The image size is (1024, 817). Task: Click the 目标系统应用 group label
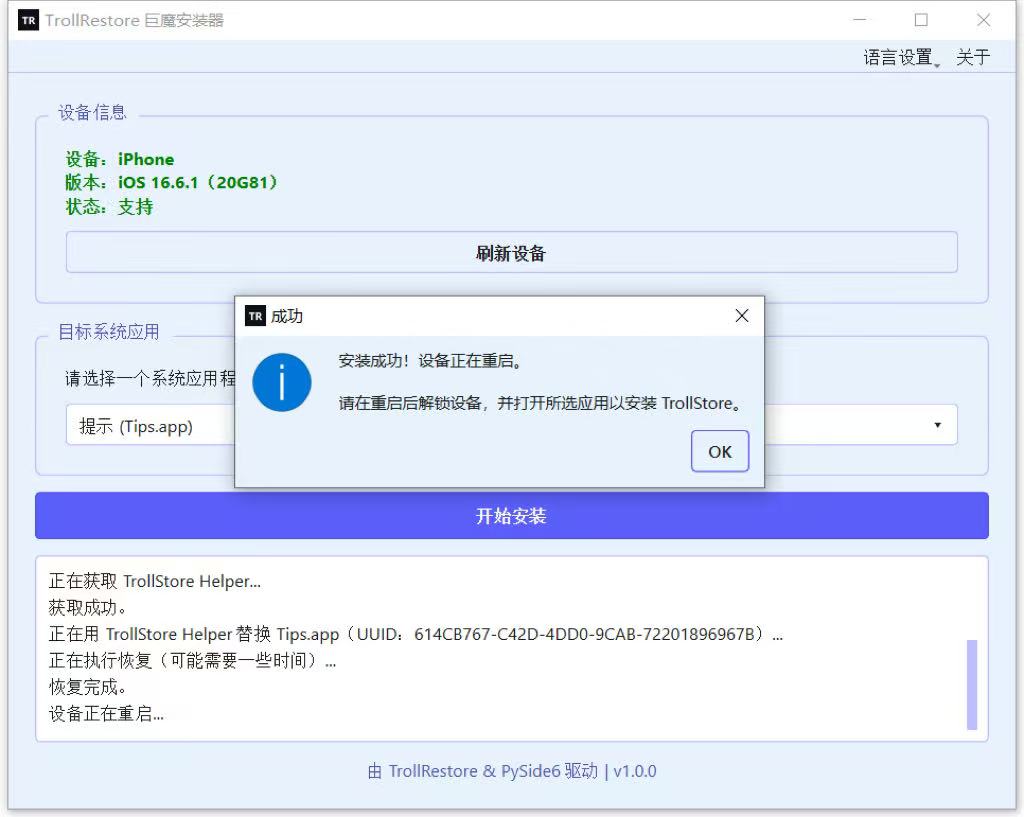pos(109,332)
